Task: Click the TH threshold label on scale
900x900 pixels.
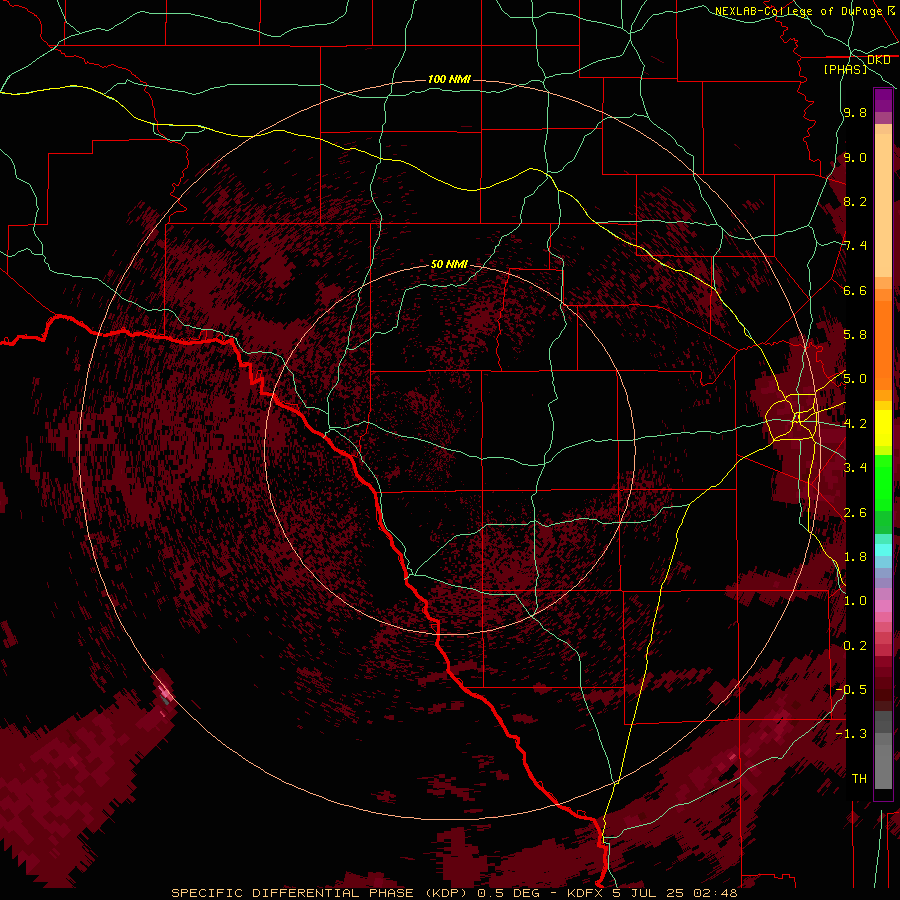Action: [859, 778]
